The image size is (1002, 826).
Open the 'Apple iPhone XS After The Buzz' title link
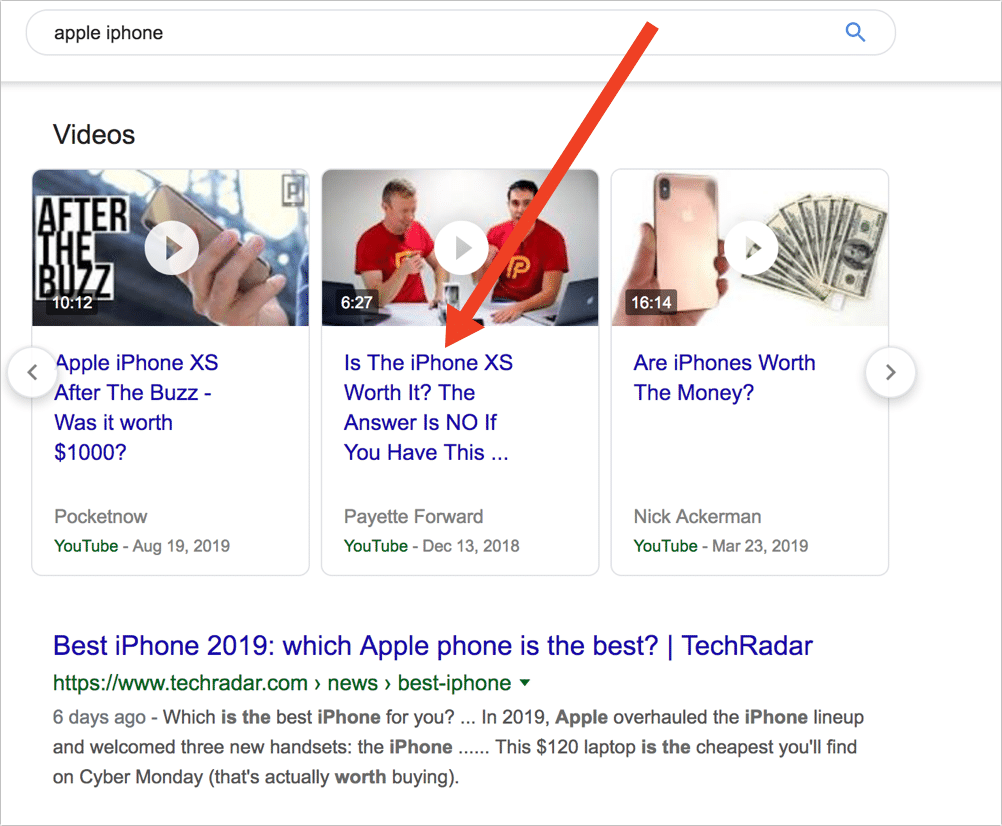coord(136,408)
